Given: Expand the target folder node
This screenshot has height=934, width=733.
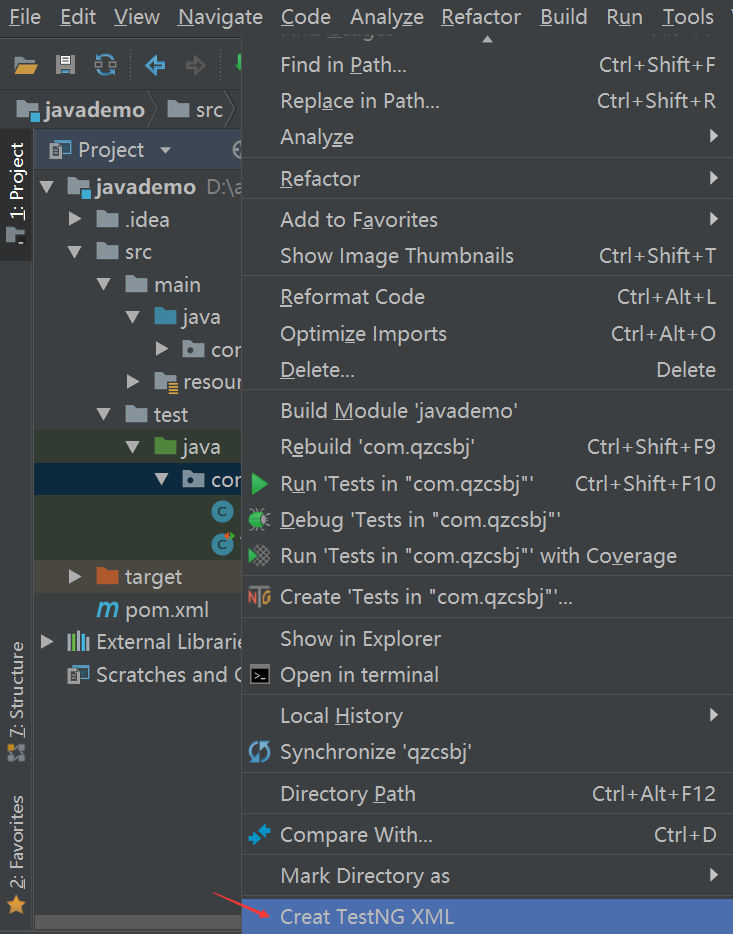Looking at the screenshot, I should [75, 576].
